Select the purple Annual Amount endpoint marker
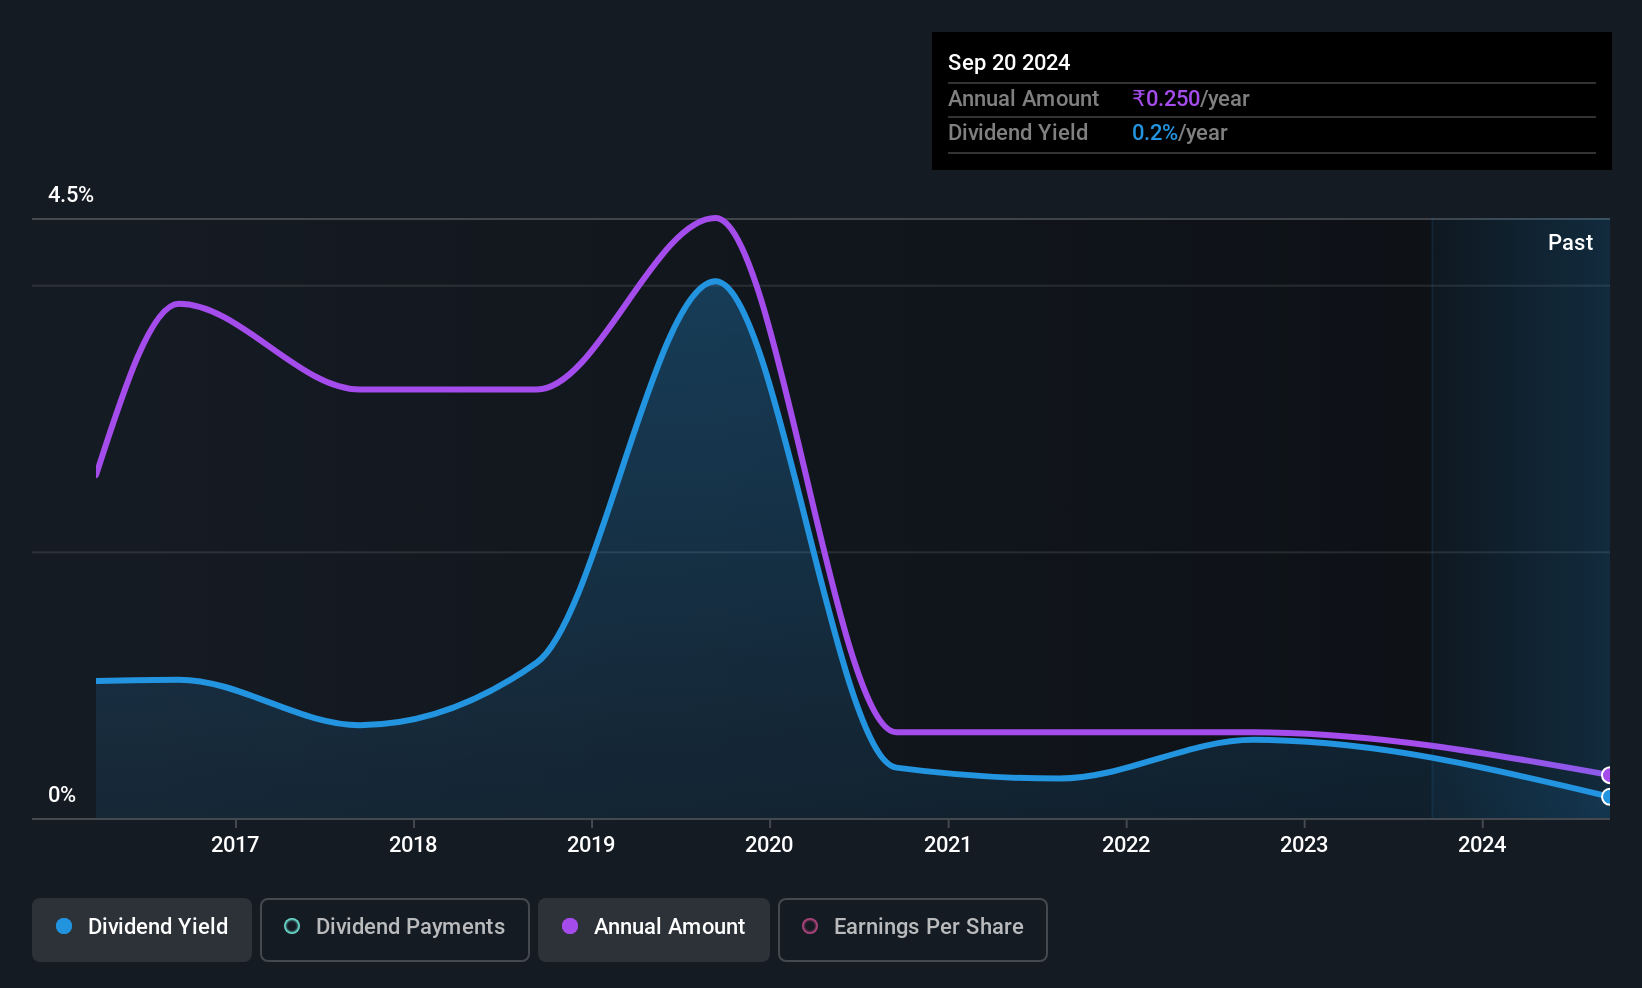Viewport: 1642px width, 988px height. pyautogui.click(x=1608, y=775)
